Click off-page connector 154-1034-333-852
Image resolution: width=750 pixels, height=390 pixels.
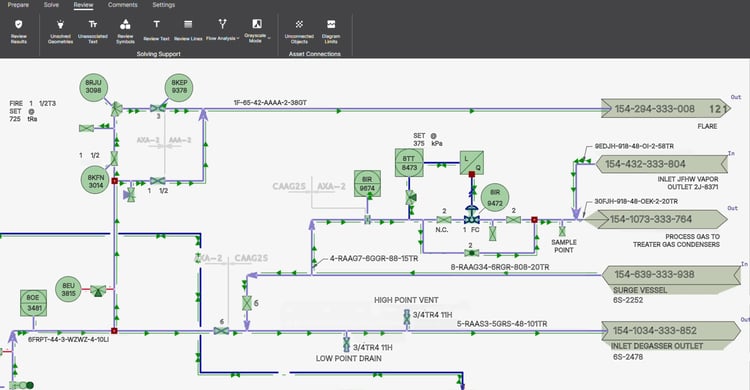point(671,330)
